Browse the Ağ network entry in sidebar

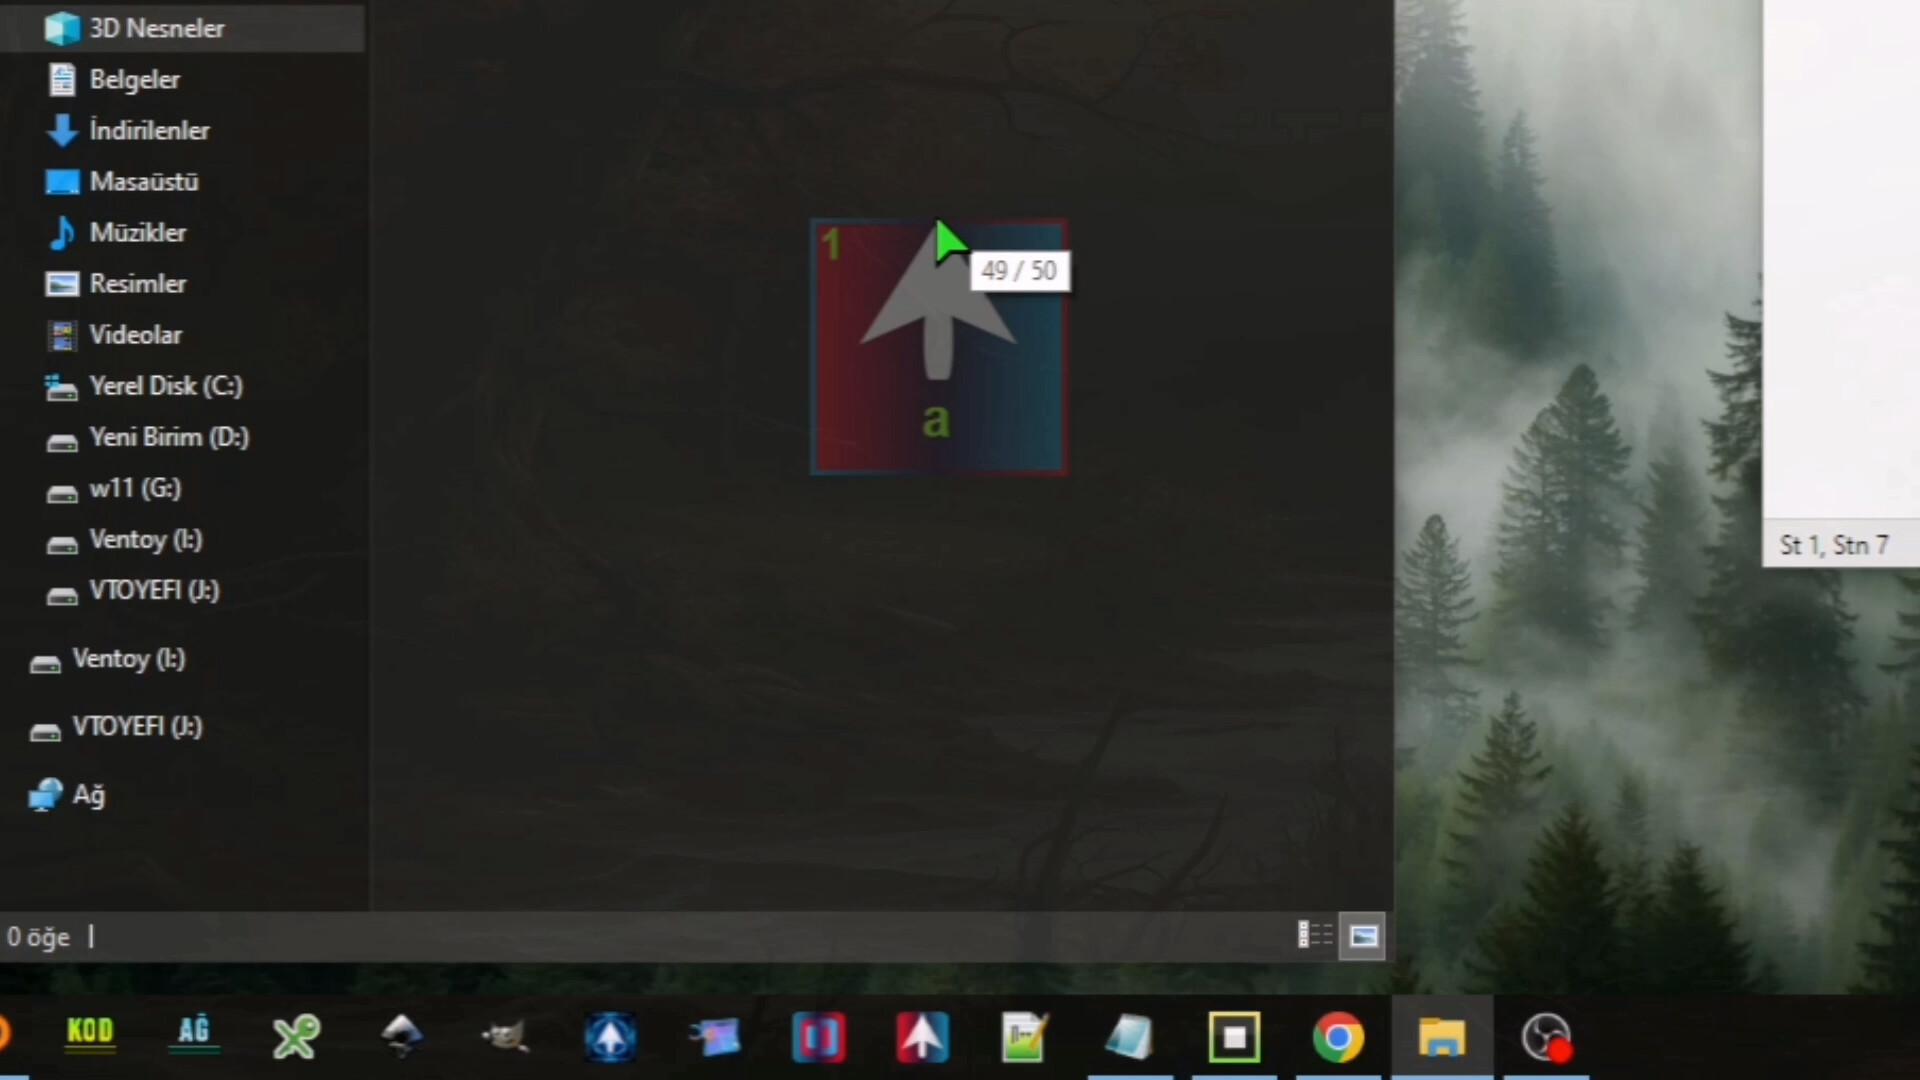click(x=88, y=795)
